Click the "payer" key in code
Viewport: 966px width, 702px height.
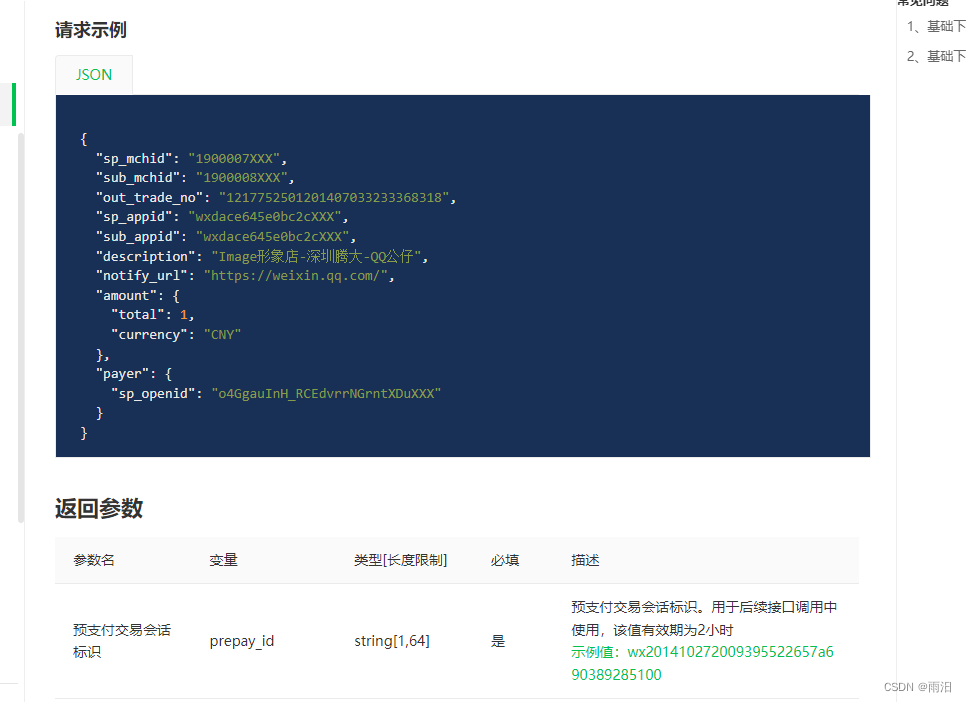(122, 373)
